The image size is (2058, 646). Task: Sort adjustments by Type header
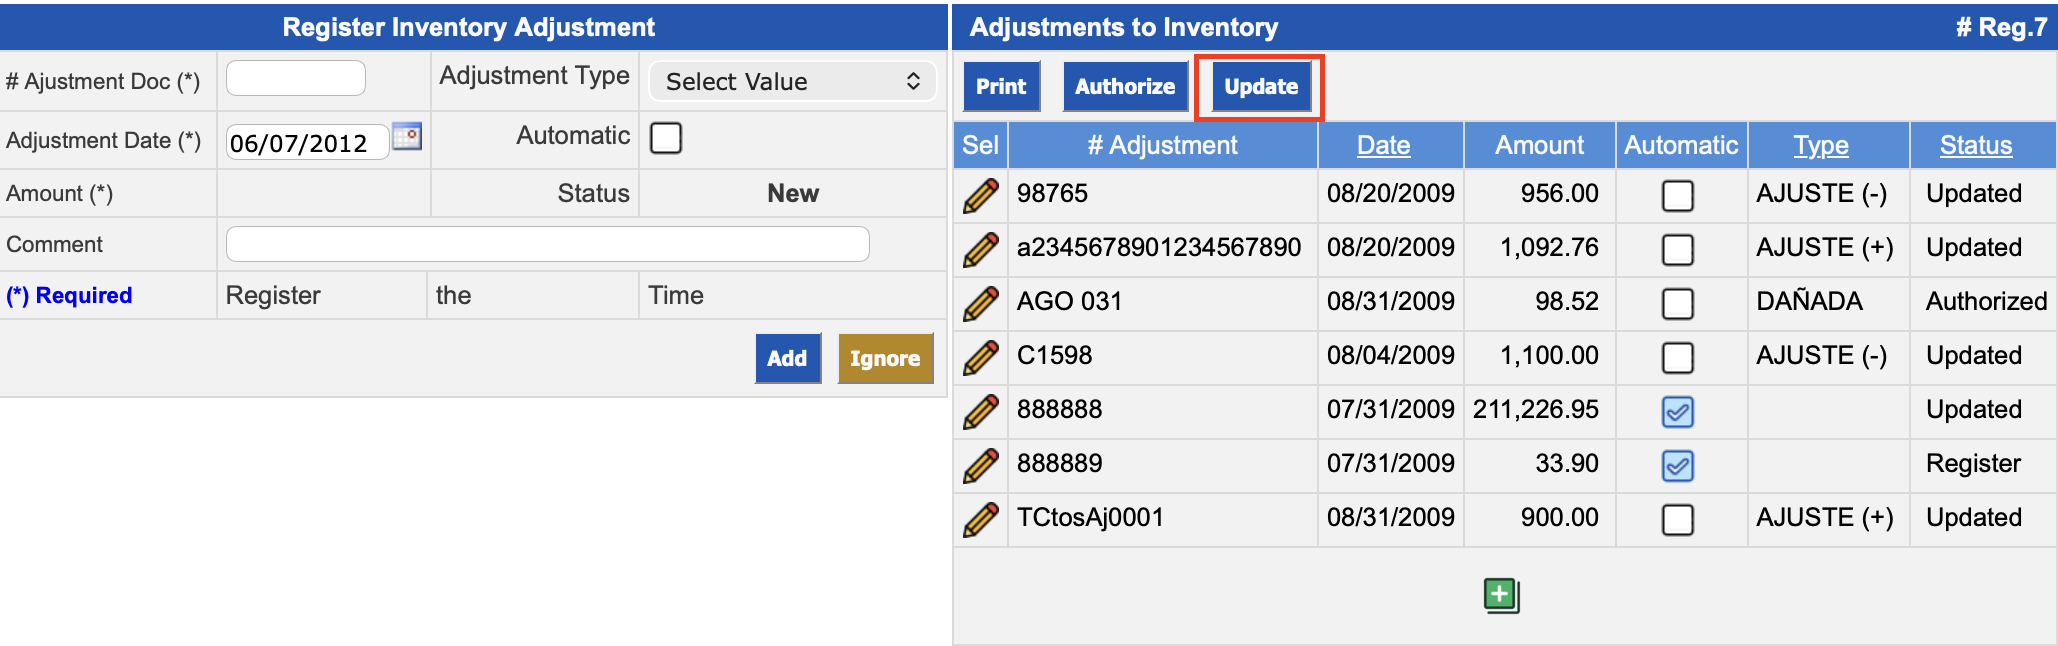(x=1820, y=146)
